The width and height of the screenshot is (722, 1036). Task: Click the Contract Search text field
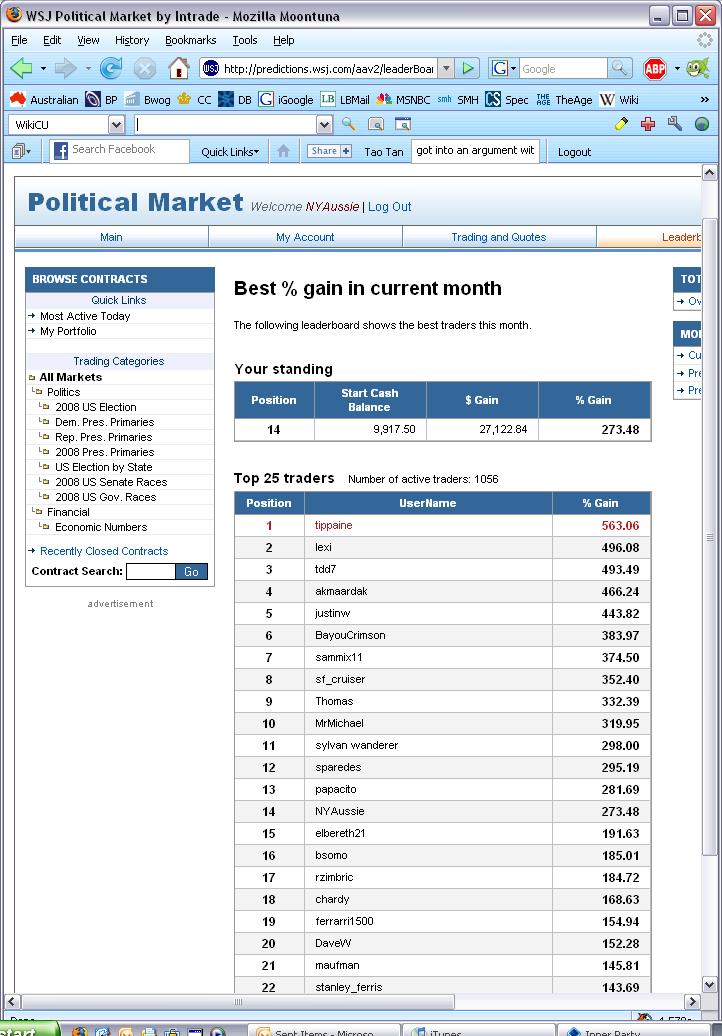(x=150, y=572)
